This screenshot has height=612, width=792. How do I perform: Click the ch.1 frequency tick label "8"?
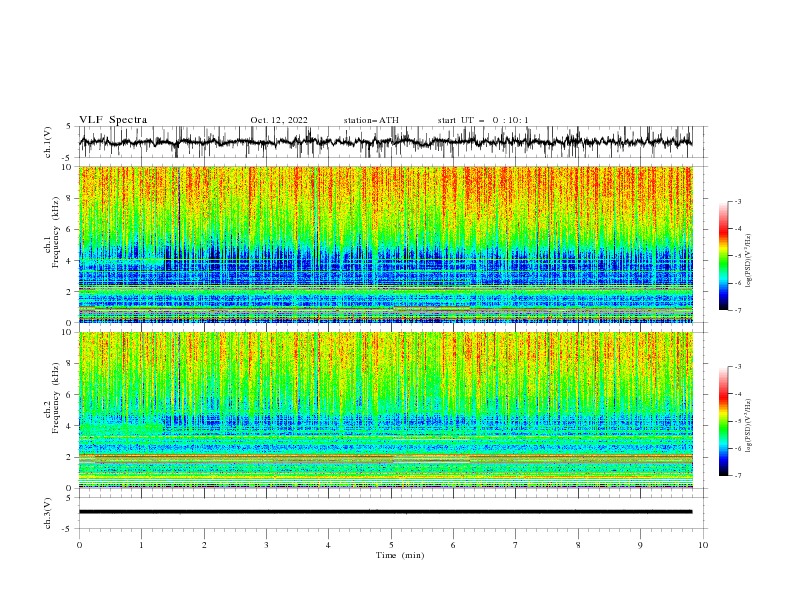[70, 198]
